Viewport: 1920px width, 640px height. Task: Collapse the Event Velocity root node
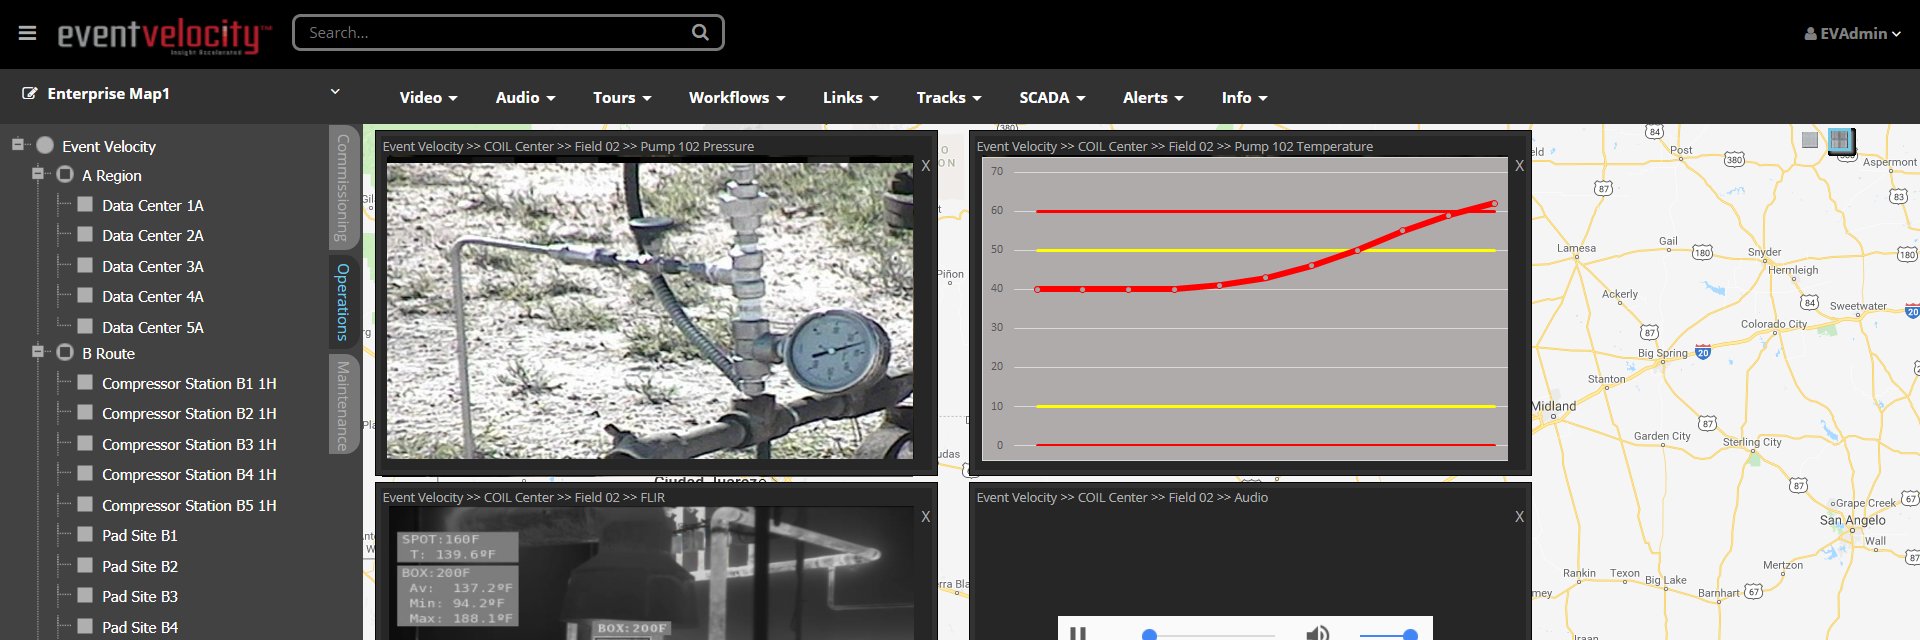coord(17,144)
